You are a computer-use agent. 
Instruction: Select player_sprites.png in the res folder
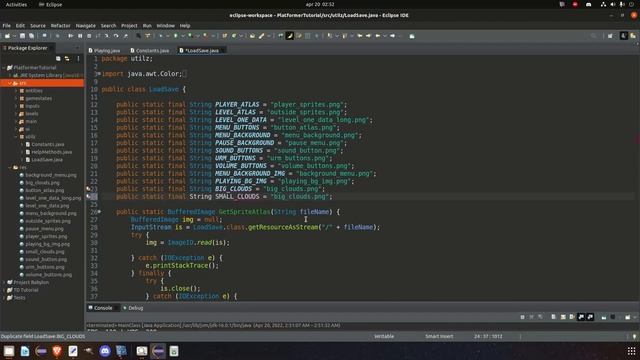tap(46, 236)
